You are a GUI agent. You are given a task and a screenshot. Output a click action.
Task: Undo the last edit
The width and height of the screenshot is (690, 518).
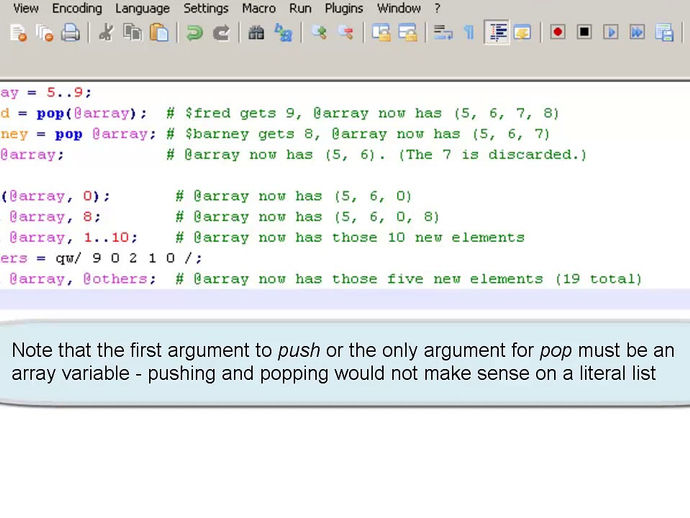[194, 33]
